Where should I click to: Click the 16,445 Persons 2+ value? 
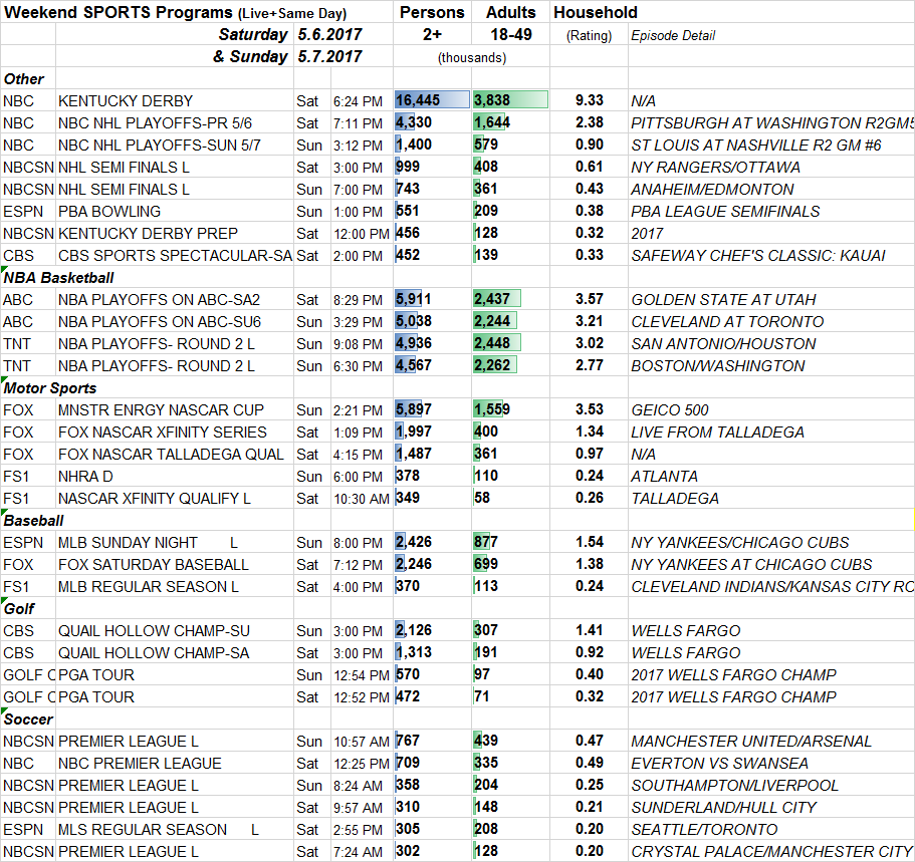coord(432,100)
